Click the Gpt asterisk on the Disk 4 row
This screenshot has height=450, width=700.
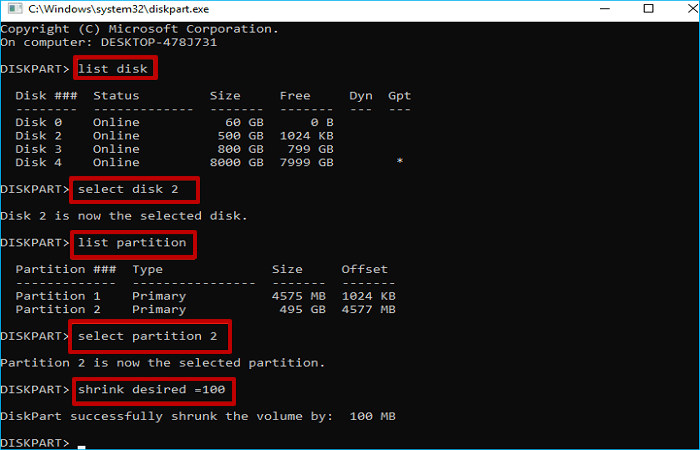(400, 161)
